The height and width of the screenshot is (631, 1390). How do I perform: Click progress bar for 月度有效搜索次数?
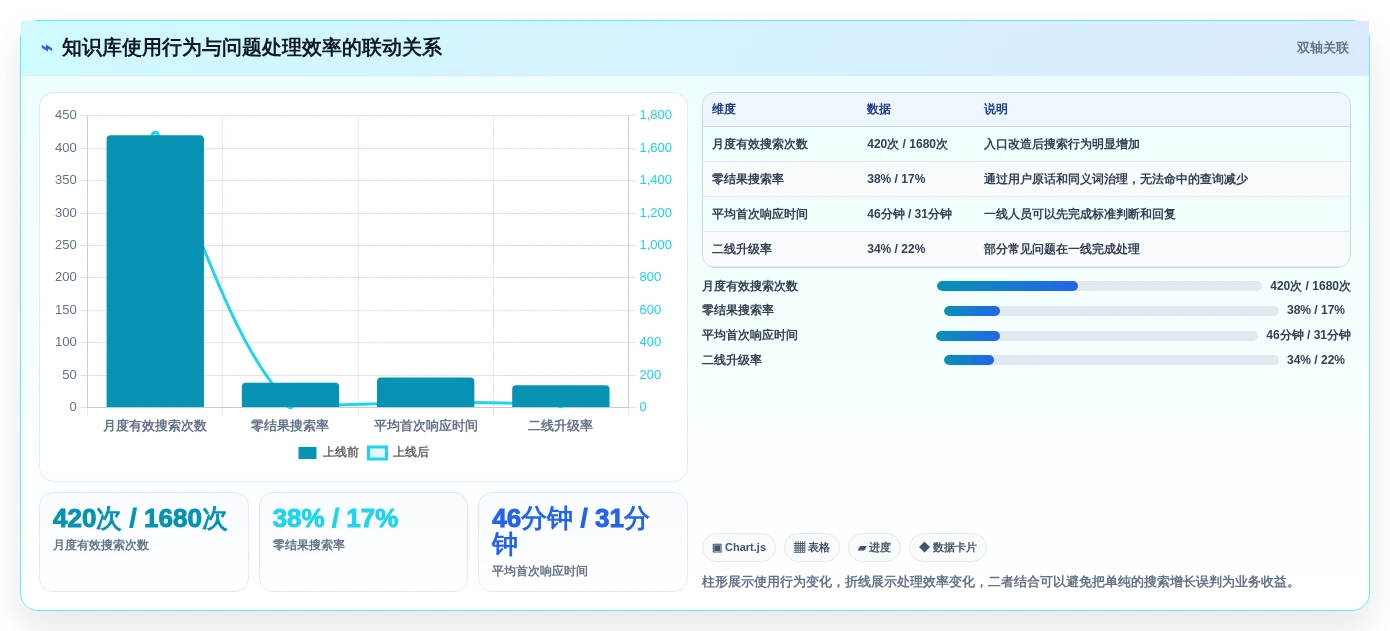[1099, 286]
